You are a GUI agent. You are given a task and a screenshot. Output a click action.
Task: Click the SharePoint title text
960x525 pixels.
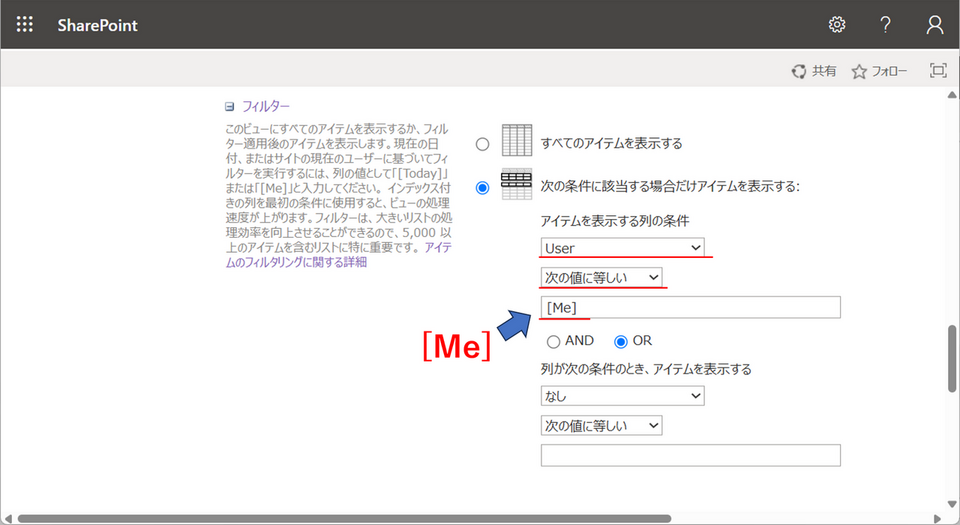pyautogui.click(x=97, y=25)
